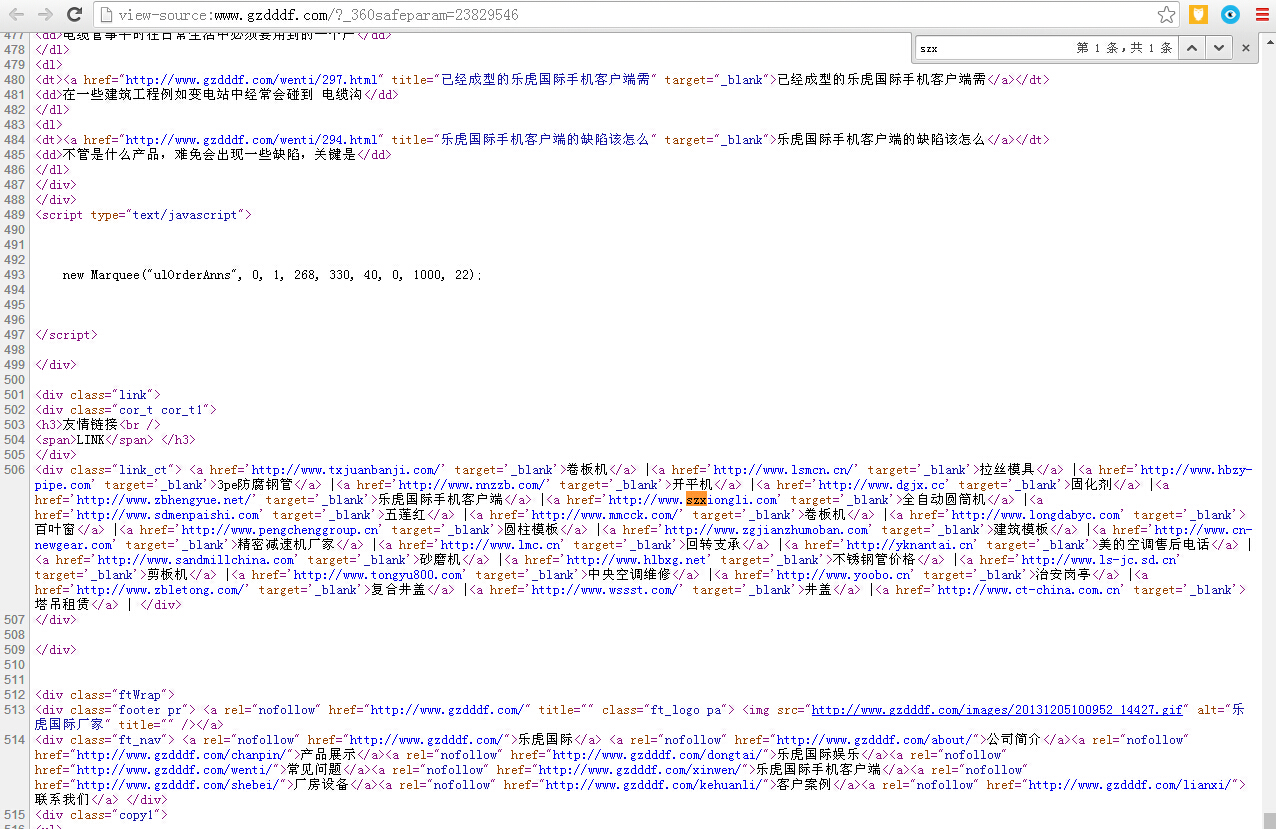This screenshot has height=829, width=1276.
Task: Click the new Marquee script line
Action: coord(272,275)
